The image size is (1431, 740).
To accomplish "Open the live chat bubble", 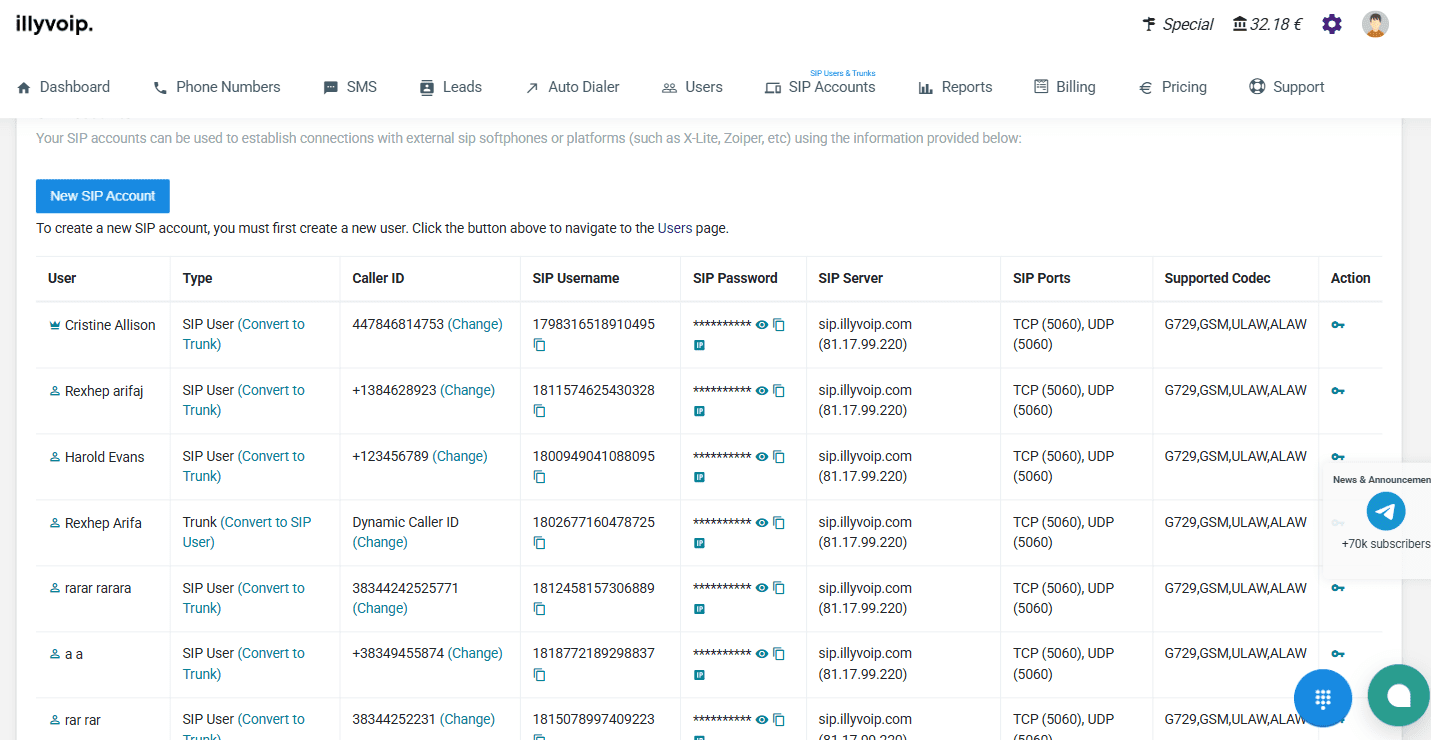I will 1398,696.
